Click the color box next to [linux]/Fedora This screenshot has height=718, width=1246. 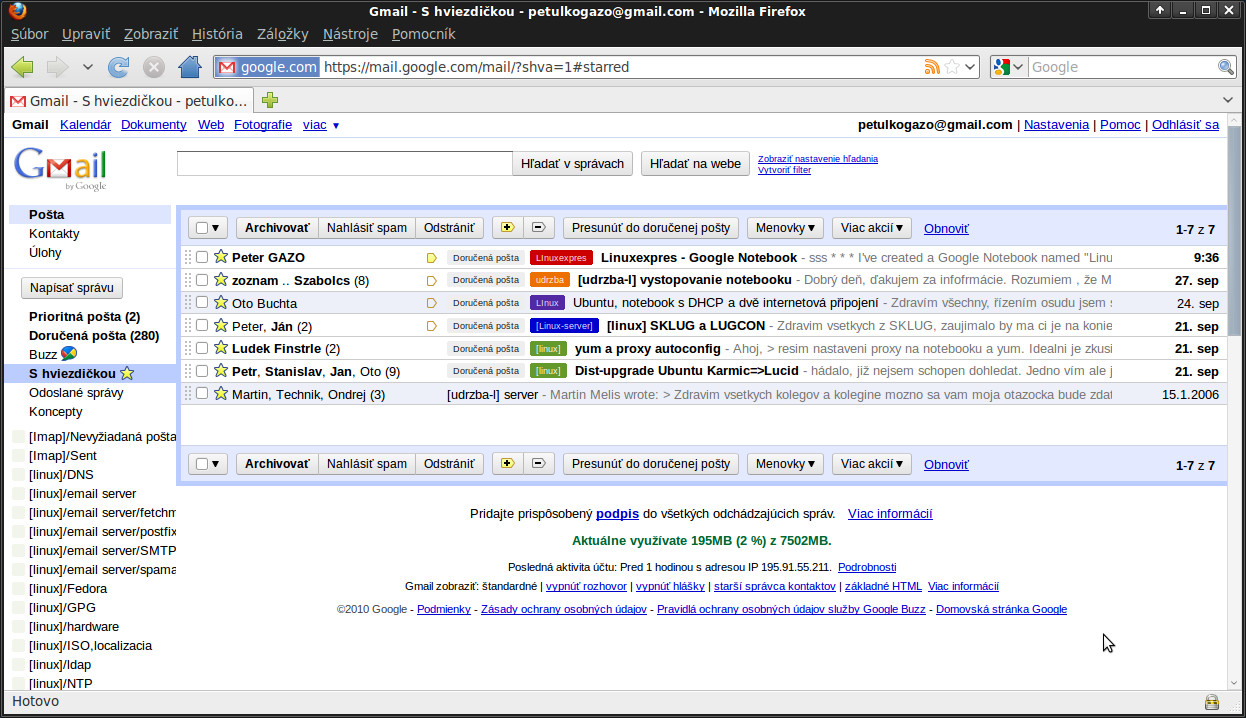click(19, 589)
